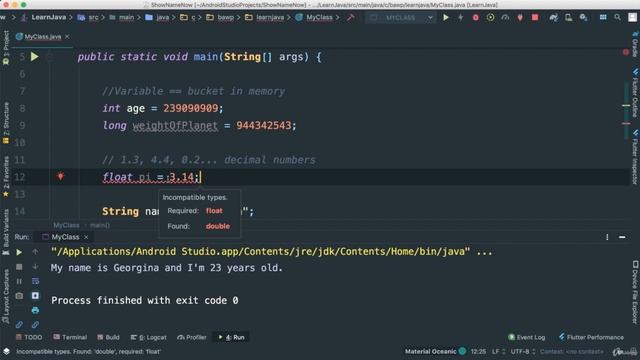Screen dimensions: 640x360
Task: Click the Make Project hammer icon
Action: (x=351, y=18)
